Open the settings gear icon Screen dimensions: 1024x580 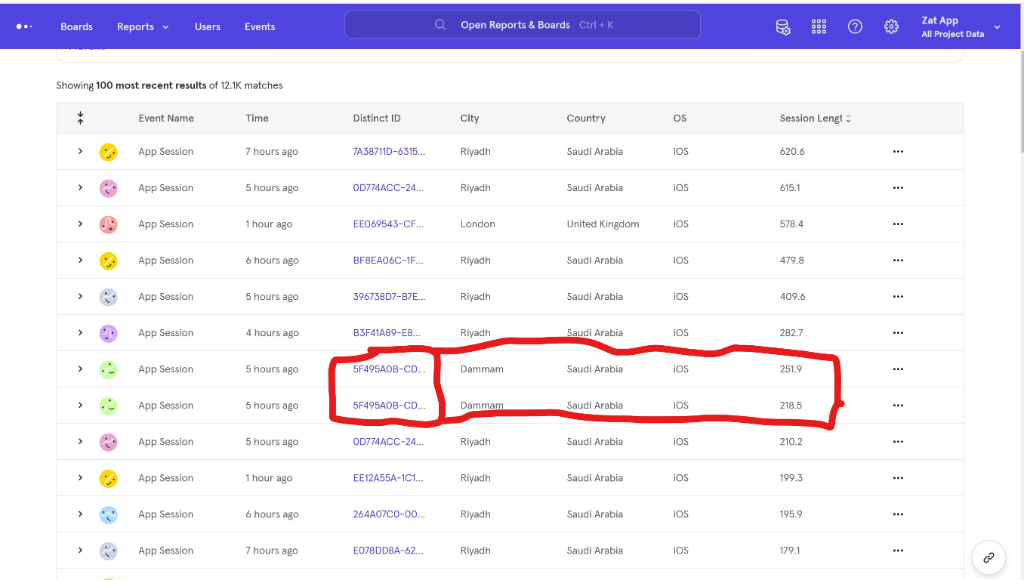point(891,27)
